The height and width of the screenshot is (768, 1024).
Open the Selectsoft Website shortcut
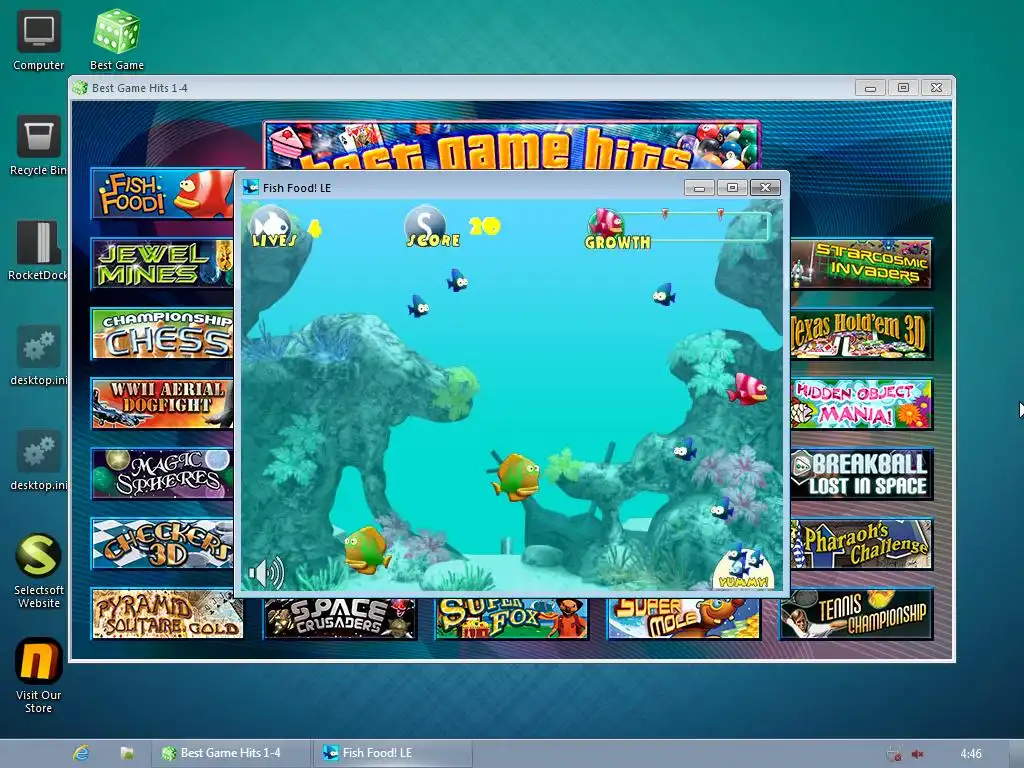coord(39,571)
